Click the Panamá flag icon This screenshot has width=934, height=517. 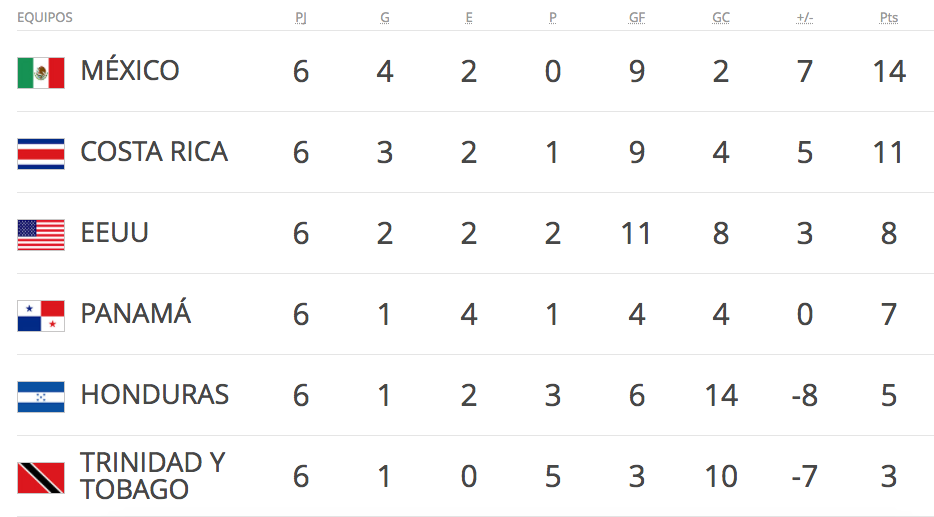tap(41, 315)
